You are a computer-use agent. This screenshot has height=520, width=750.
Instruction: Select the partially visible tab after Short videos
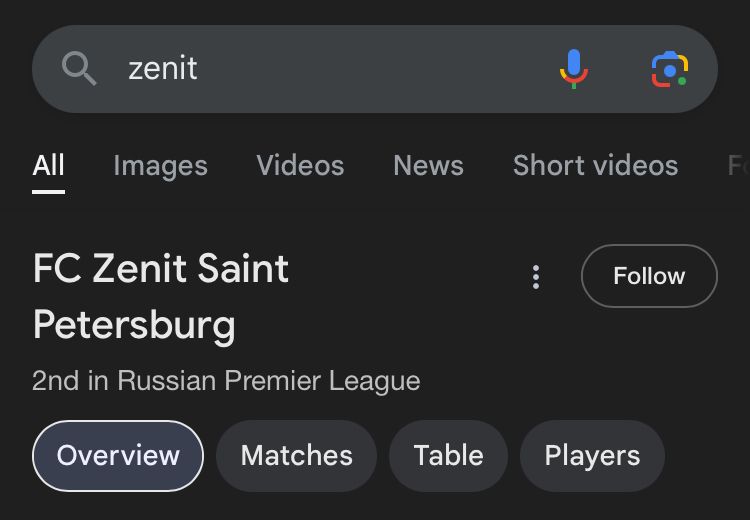click(738, 166)
